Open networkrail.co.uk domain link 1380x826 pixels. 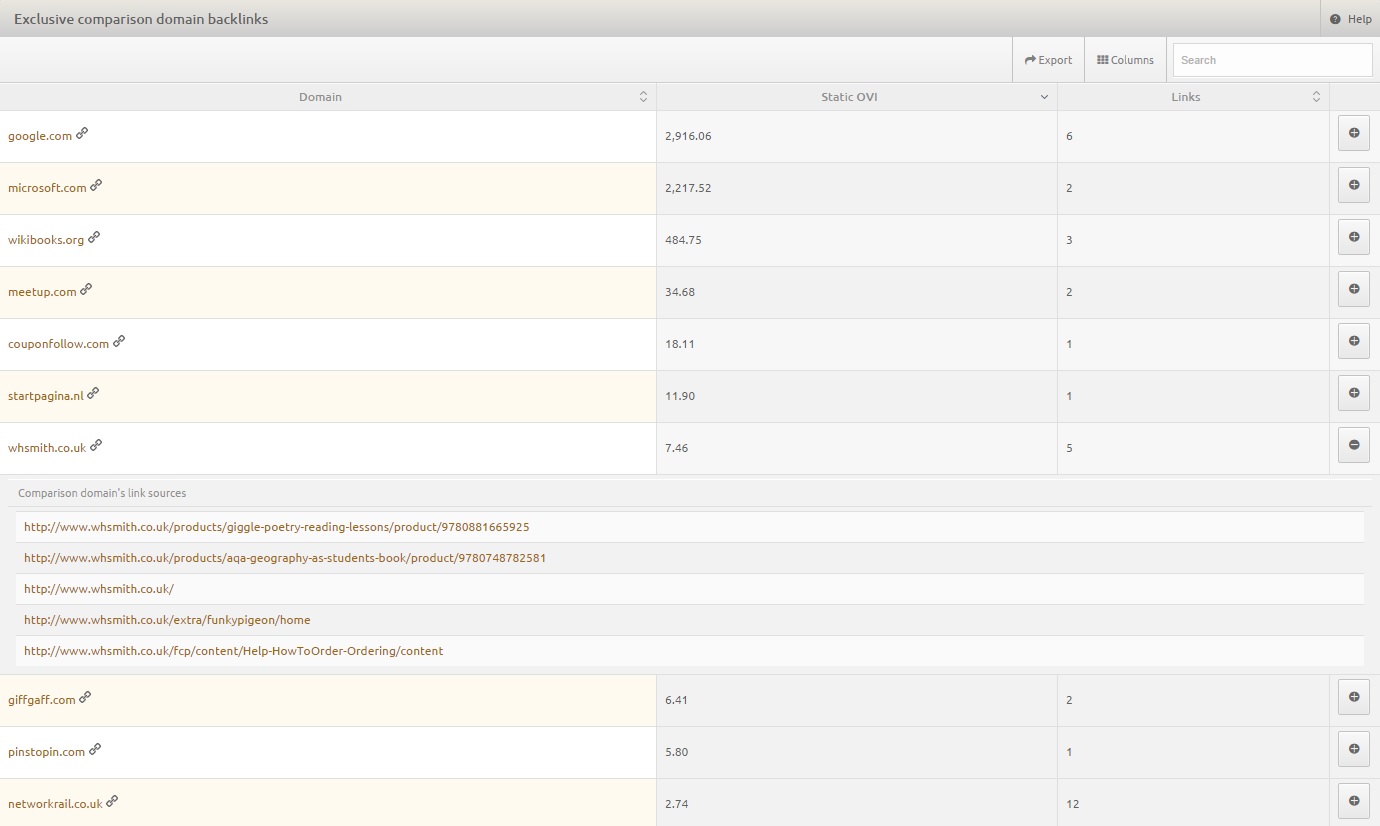[55, 804]
